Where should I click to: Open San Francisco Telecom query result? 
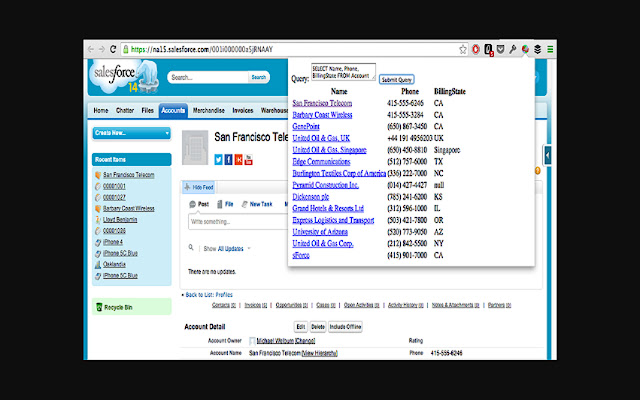[x=322, y=103]
